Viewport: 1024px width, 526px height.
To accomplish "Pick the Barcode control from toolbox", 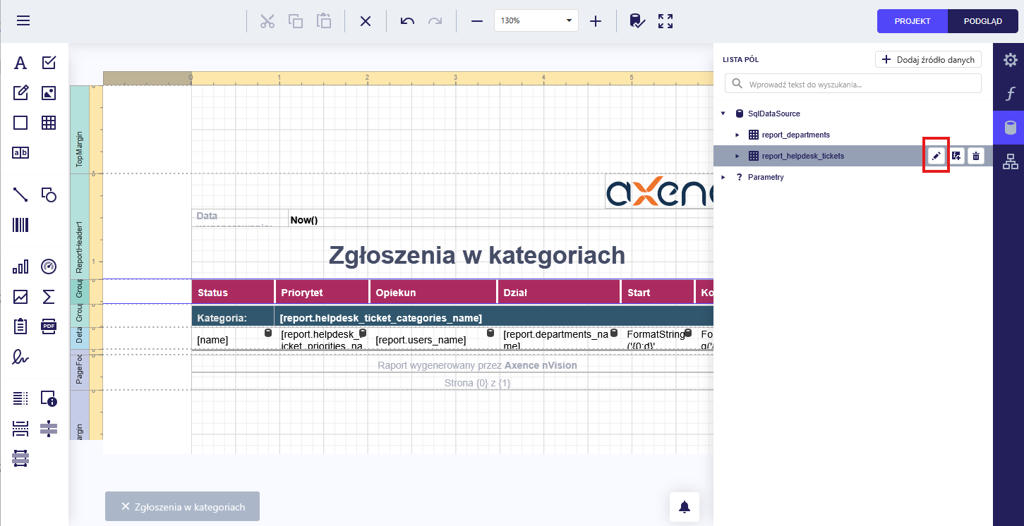I will click(20, 225).
